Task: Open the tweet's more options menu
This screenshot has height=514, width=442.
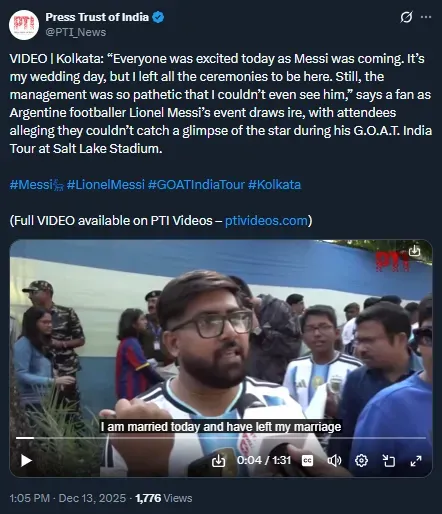Action: click(426, 17)
